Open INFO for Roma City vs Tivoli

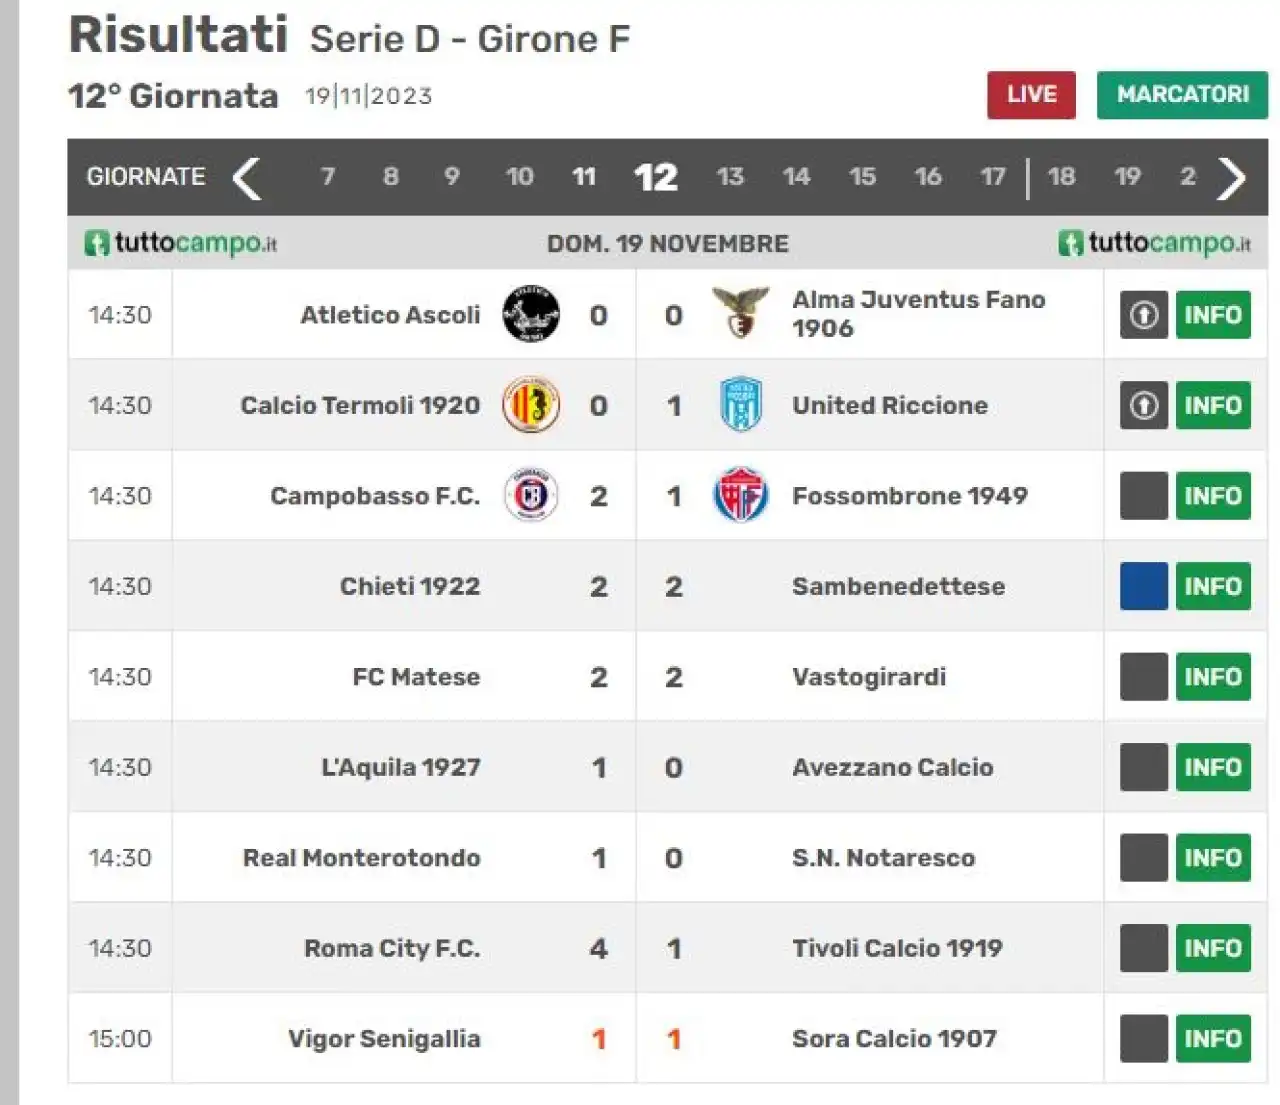1213,948
